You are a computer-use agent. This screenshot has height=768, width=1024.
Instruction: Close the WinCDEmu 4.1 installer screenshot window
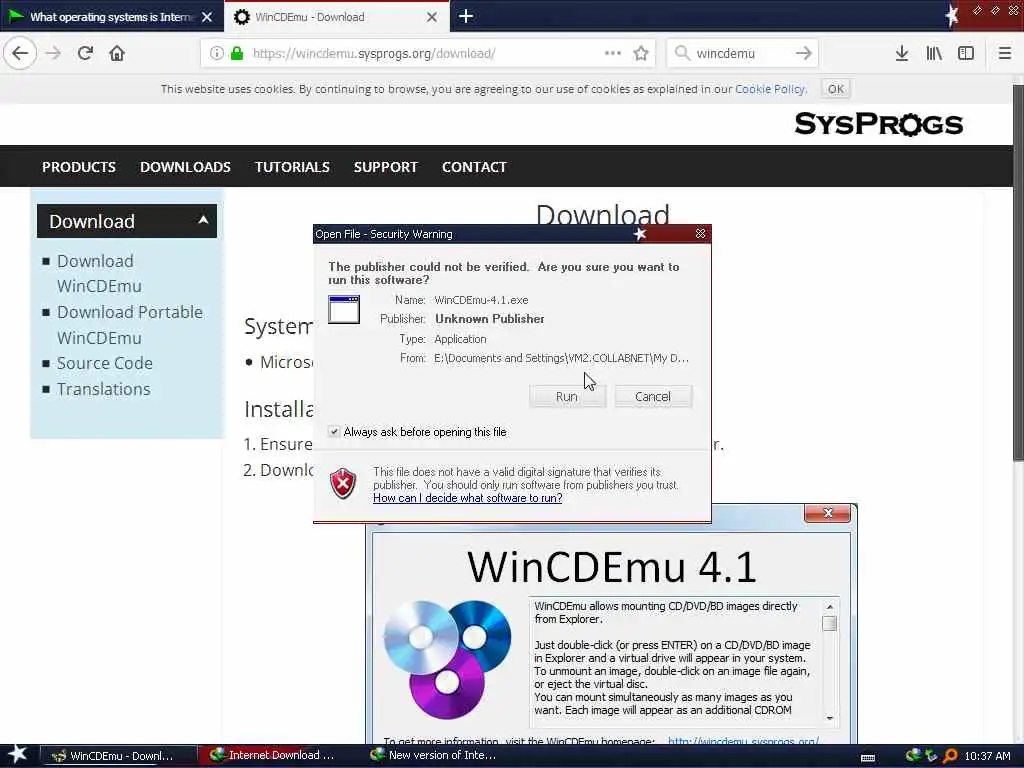(827, 513)
